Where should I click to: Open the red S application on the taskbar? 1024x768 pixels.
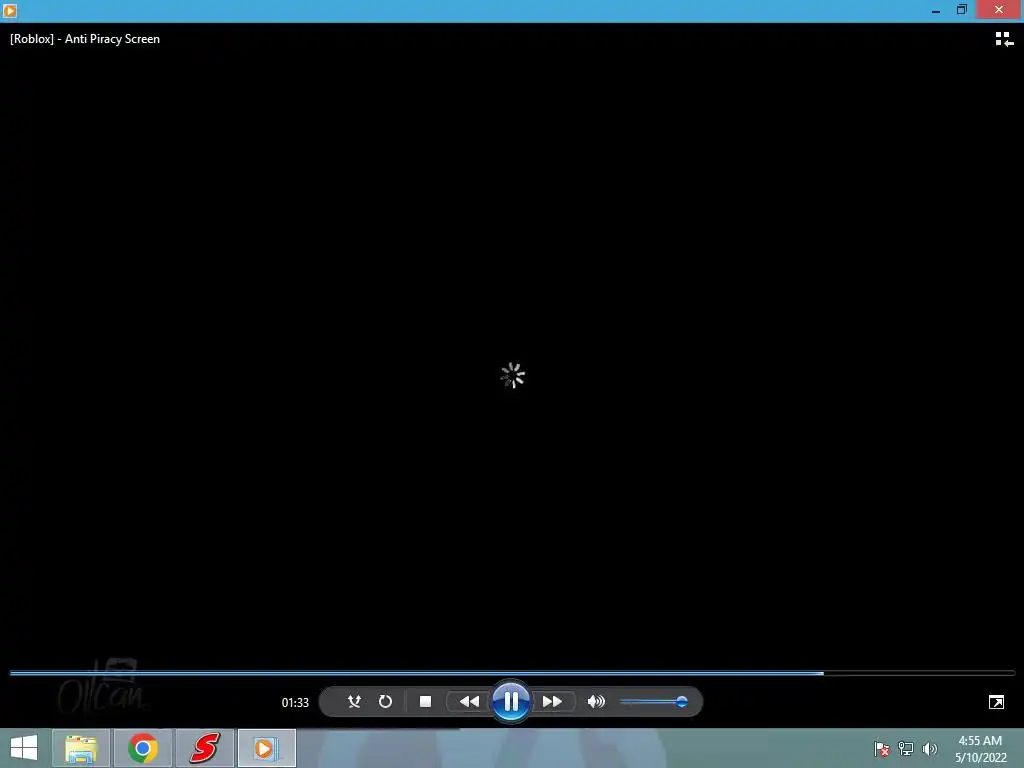[204, 748]
